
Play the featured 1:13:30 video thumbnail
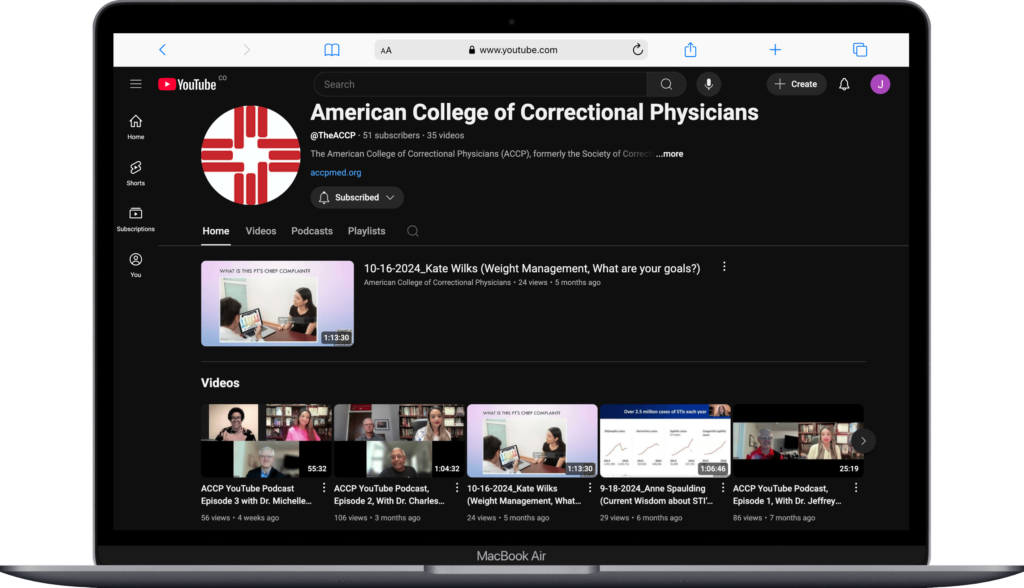tap(278, 303)
